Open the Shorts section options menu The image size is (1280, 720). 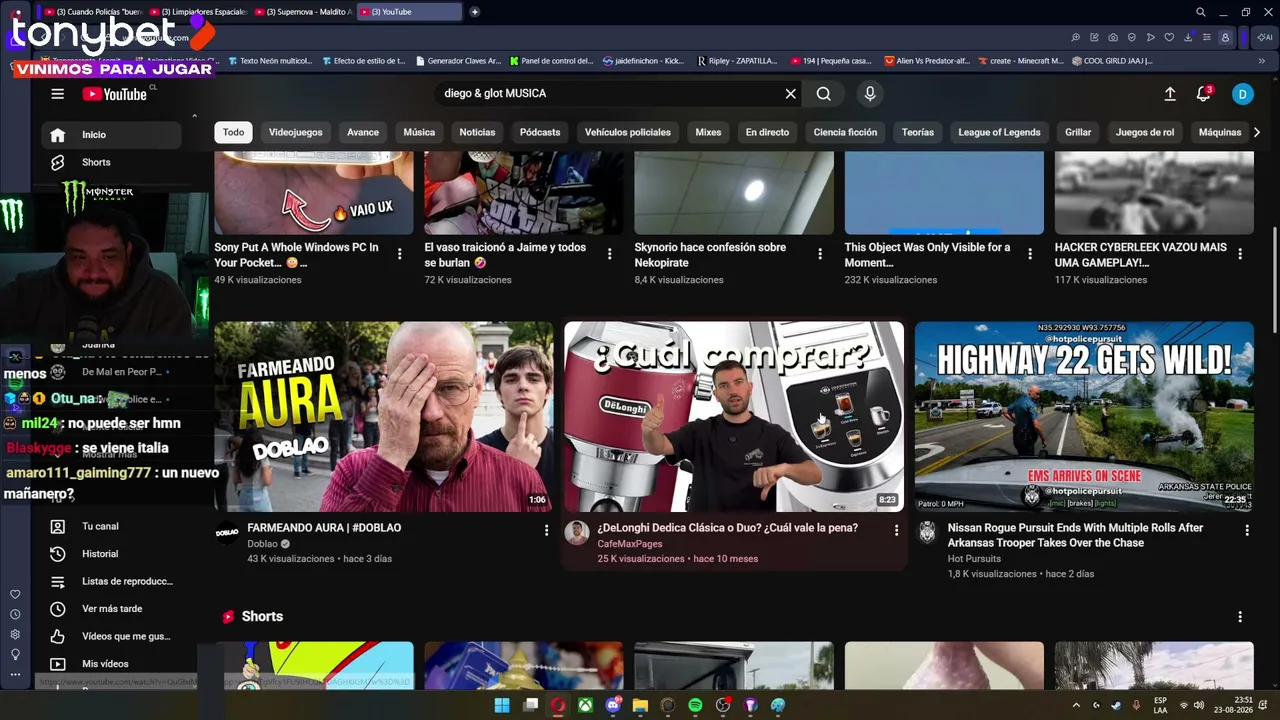pyautogui.click(x=1240, y=617)
